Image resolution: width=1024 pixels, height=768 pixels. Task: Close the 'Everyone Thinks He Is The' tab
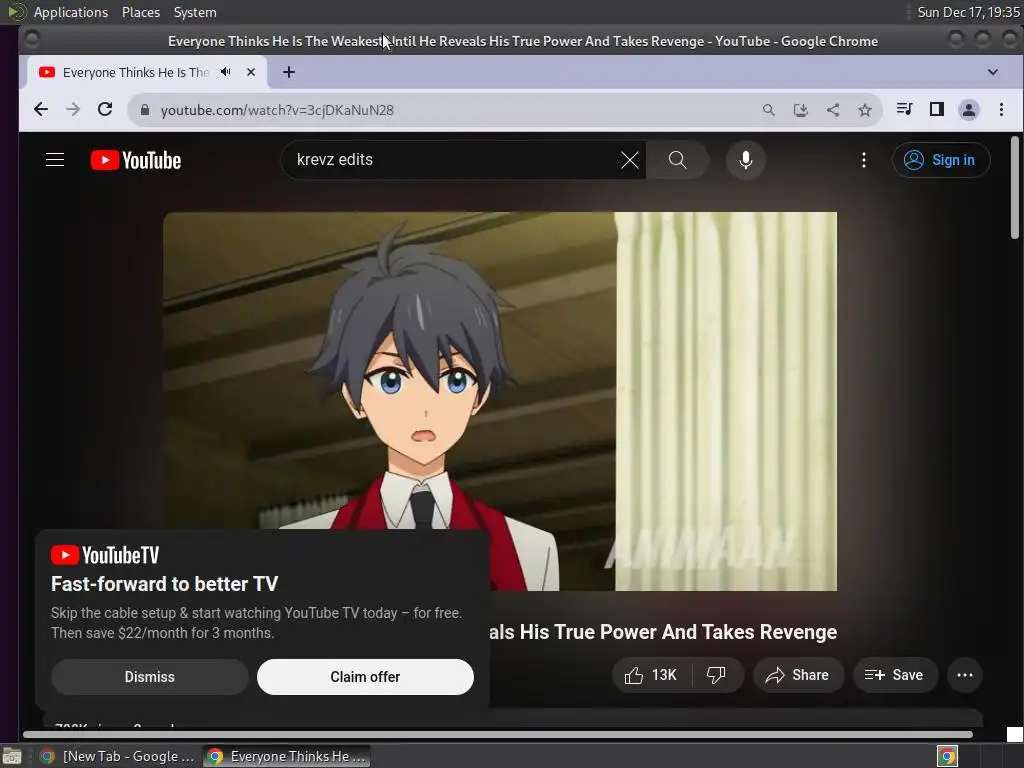pos(251,72)
